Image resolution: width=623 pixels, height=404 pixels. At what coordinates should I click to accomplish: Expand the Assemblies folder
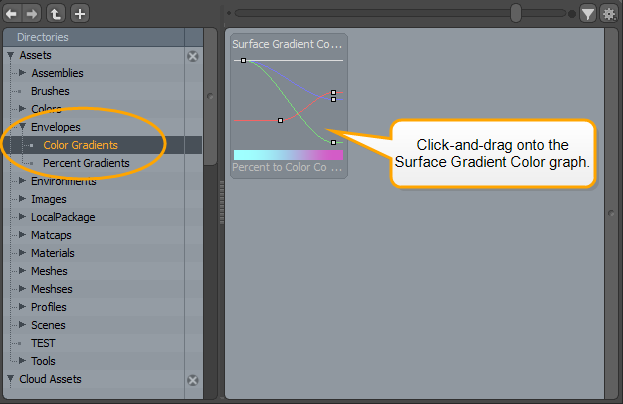point(23,74)
